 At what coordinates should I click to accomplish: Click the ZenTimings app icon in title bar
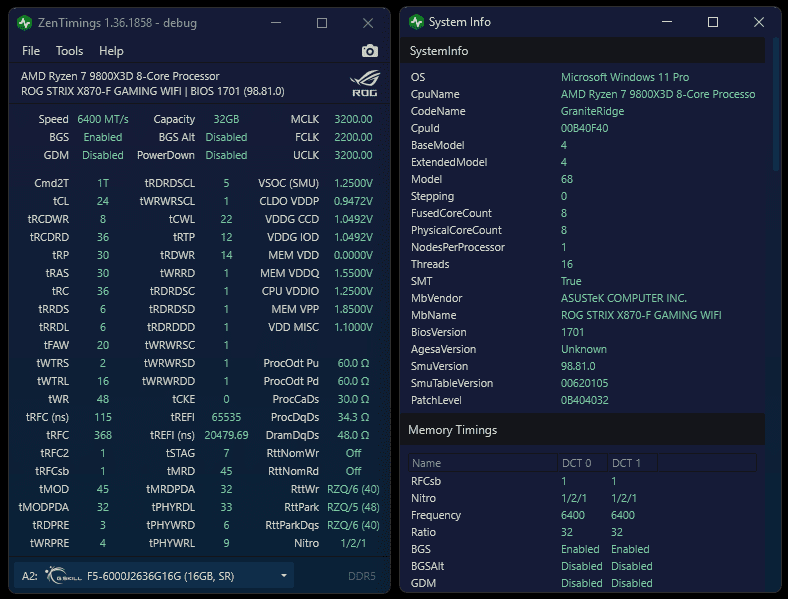point(24,23)
